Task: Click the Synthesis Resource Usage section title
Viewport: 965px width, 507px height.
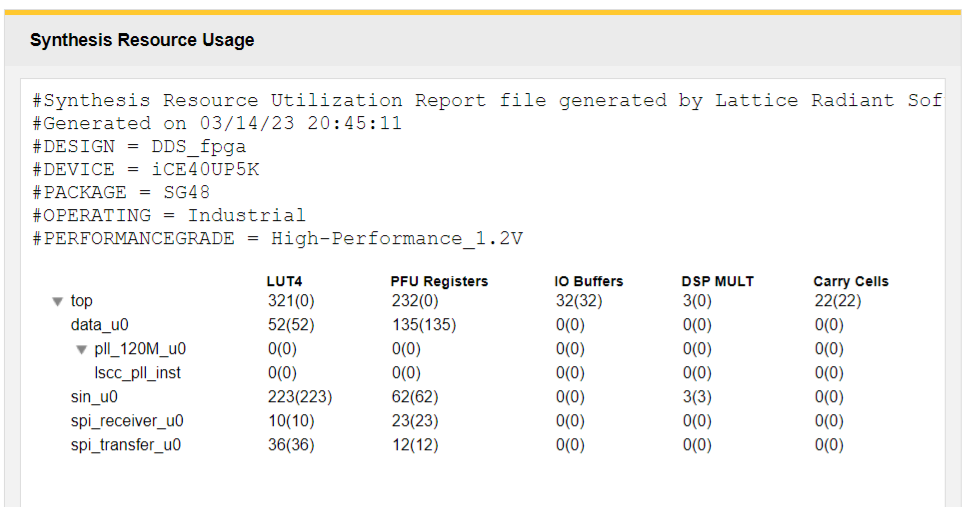Action: coord(142,41)
